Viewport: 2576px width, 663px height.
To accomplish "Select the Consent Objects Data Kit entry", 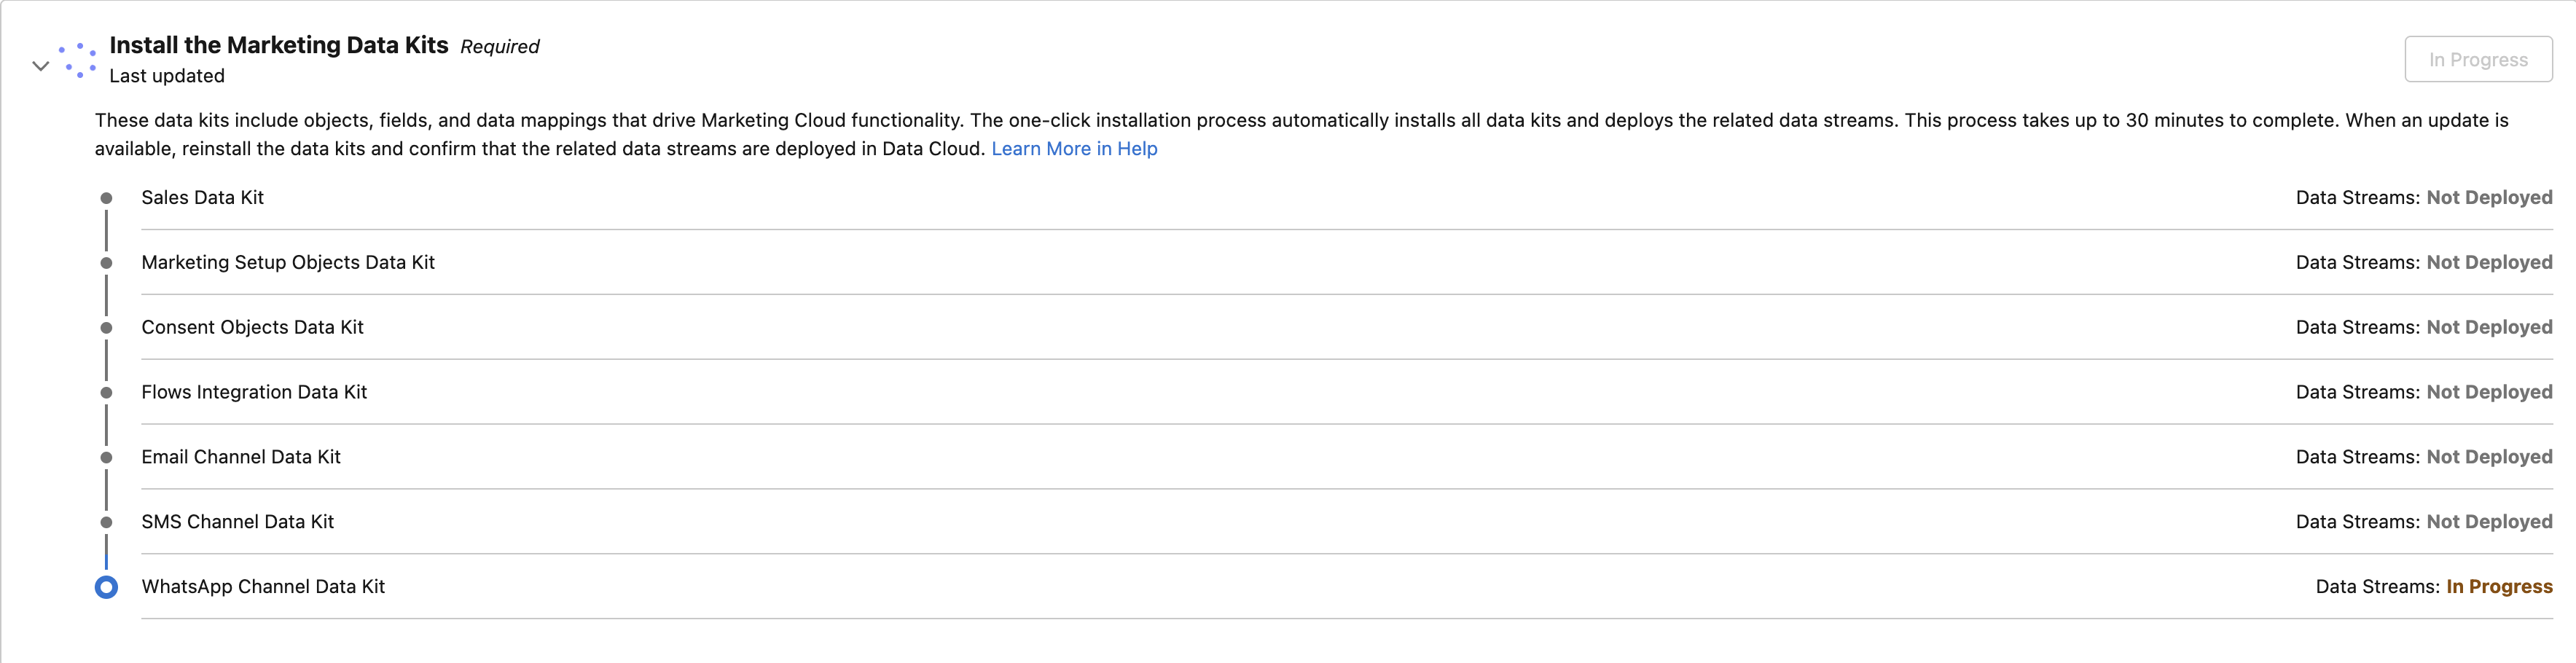I will tap(252, 327).
